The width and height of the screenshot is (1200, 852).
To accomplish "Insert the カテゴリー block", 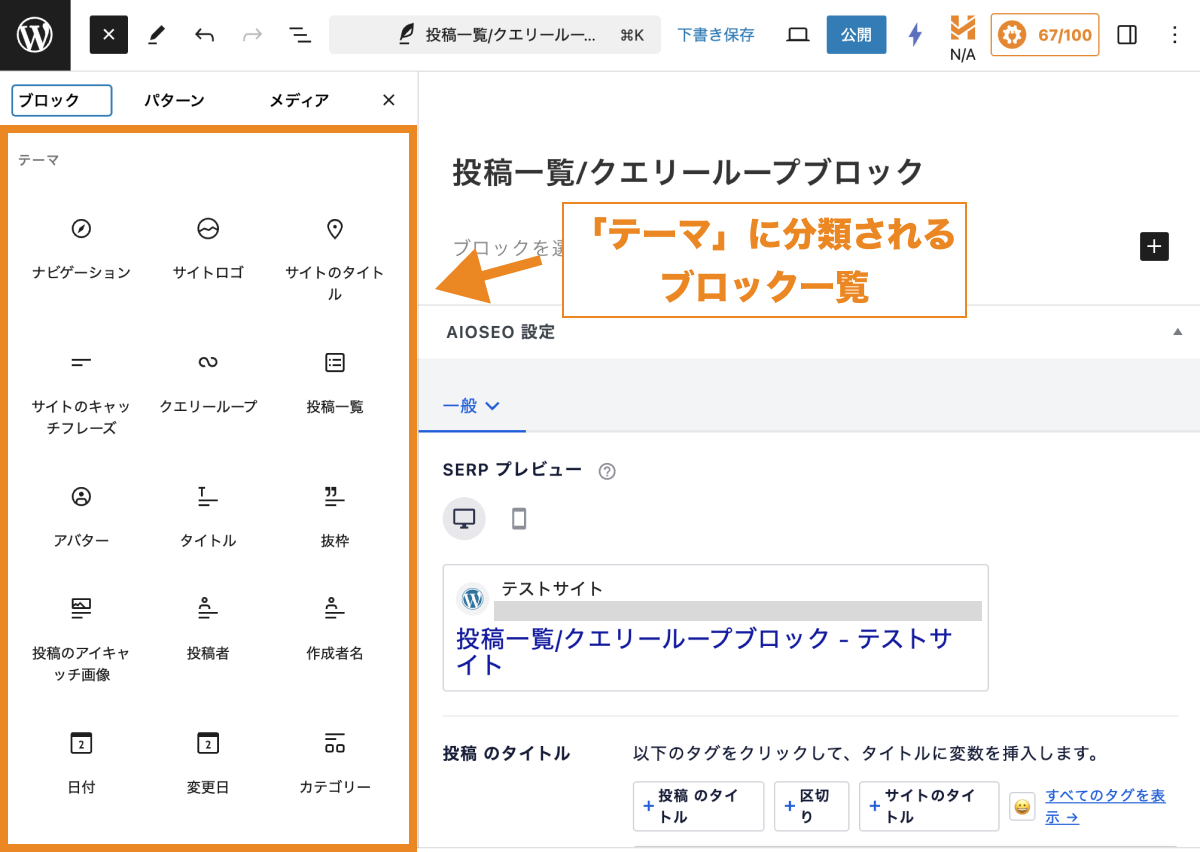I will [333, 760].
